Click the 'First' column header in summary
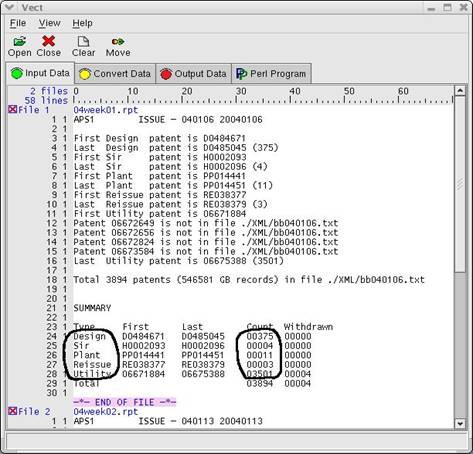Screen dimensions: 473x454 (135, 326)
